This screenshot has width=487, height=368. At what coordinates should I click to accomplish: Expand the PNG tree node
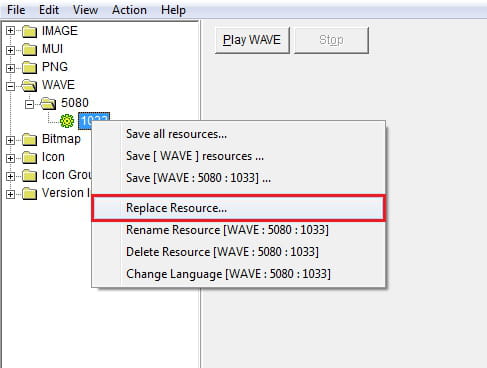pyautogui.click(x=10, y=68)
